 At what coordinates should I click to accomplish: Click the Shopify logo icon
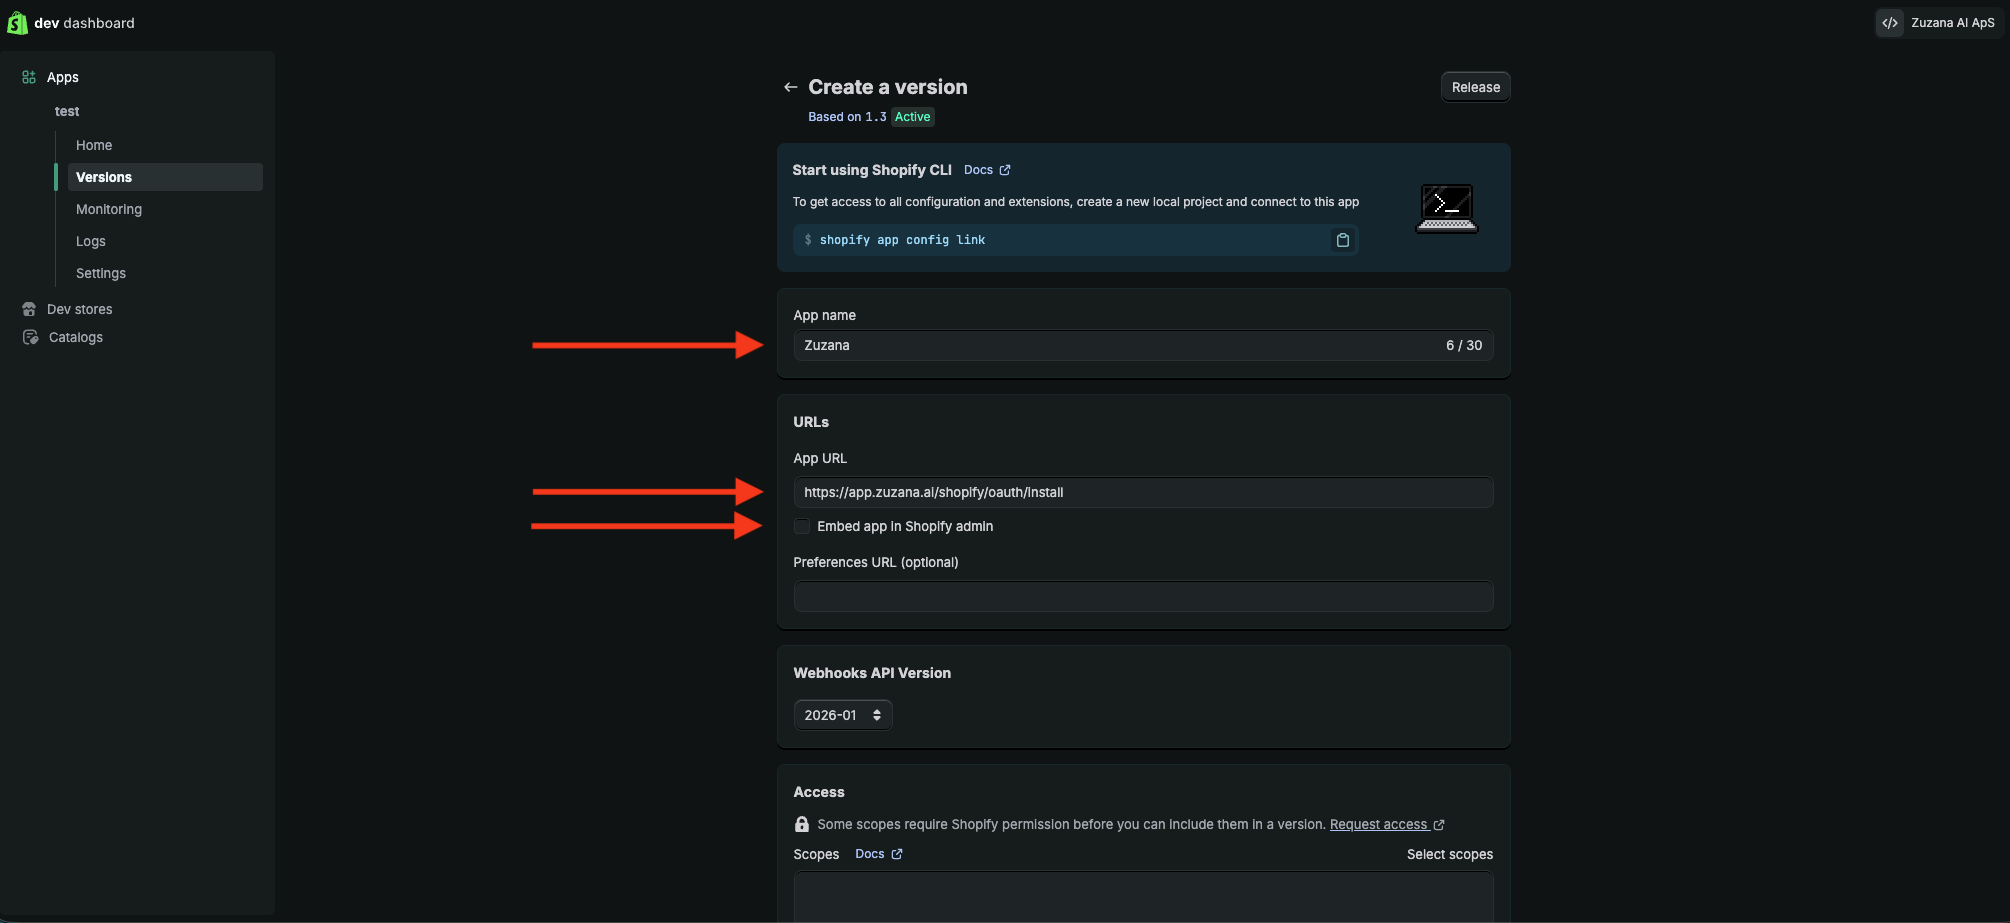(x=17, y=22)
